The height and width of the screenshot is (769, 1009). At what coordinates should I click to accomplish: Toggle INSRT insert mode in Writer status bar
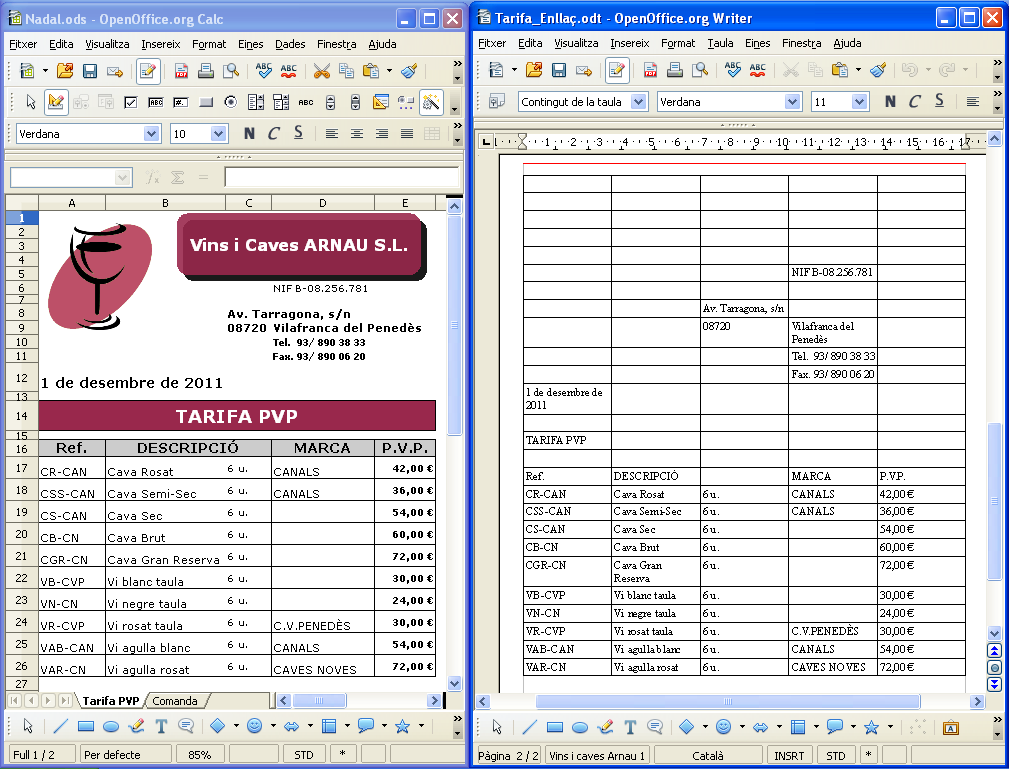787,755
